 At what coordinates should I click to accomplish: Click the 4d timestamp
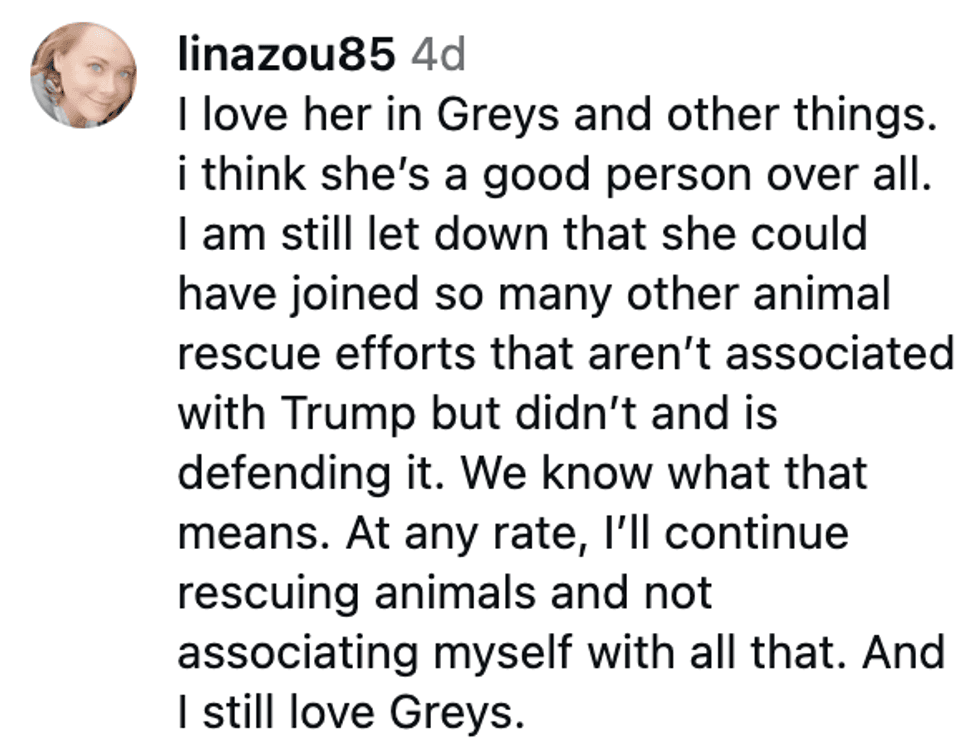coord(438,57)
